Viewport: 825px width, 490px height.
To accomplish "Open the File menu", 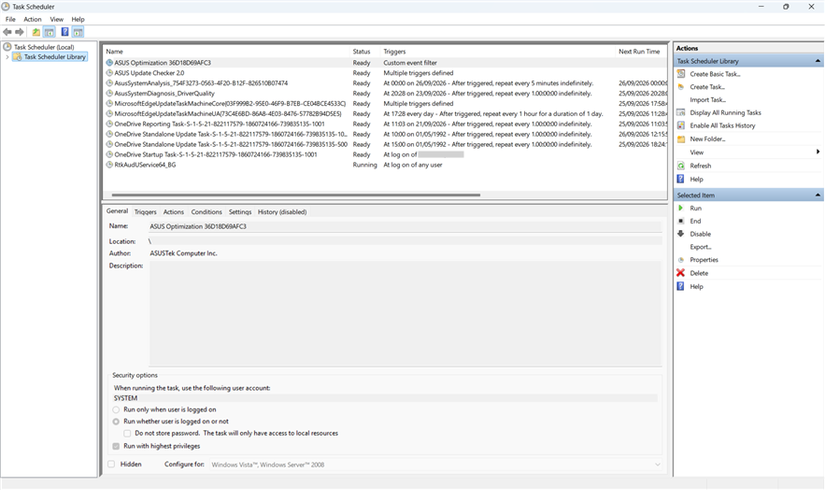I will click(x=11, y=19).
